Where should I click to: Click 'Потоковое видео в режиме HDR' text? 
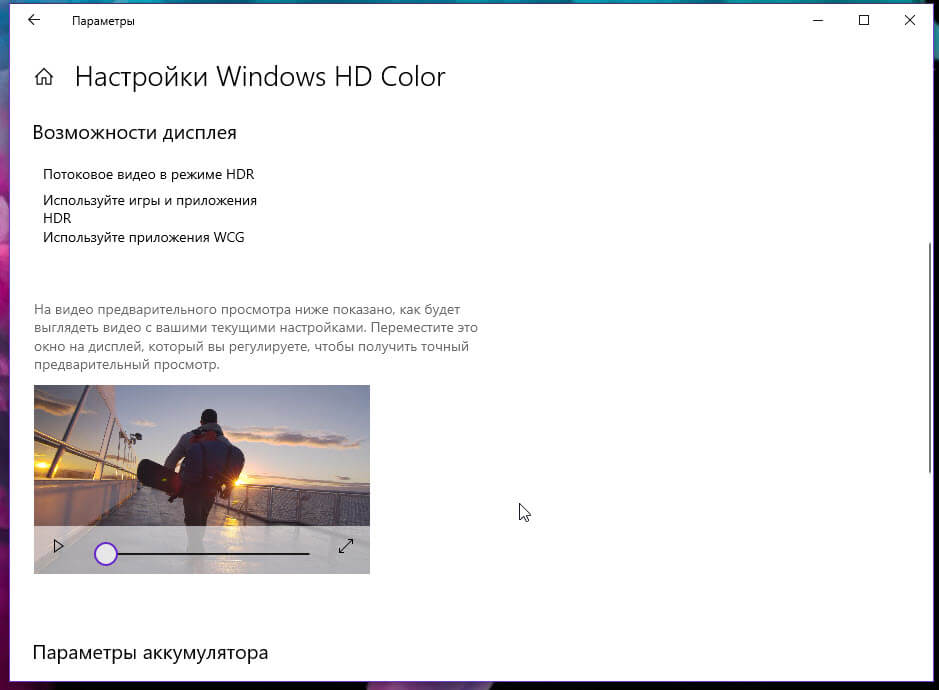[149, 174]
